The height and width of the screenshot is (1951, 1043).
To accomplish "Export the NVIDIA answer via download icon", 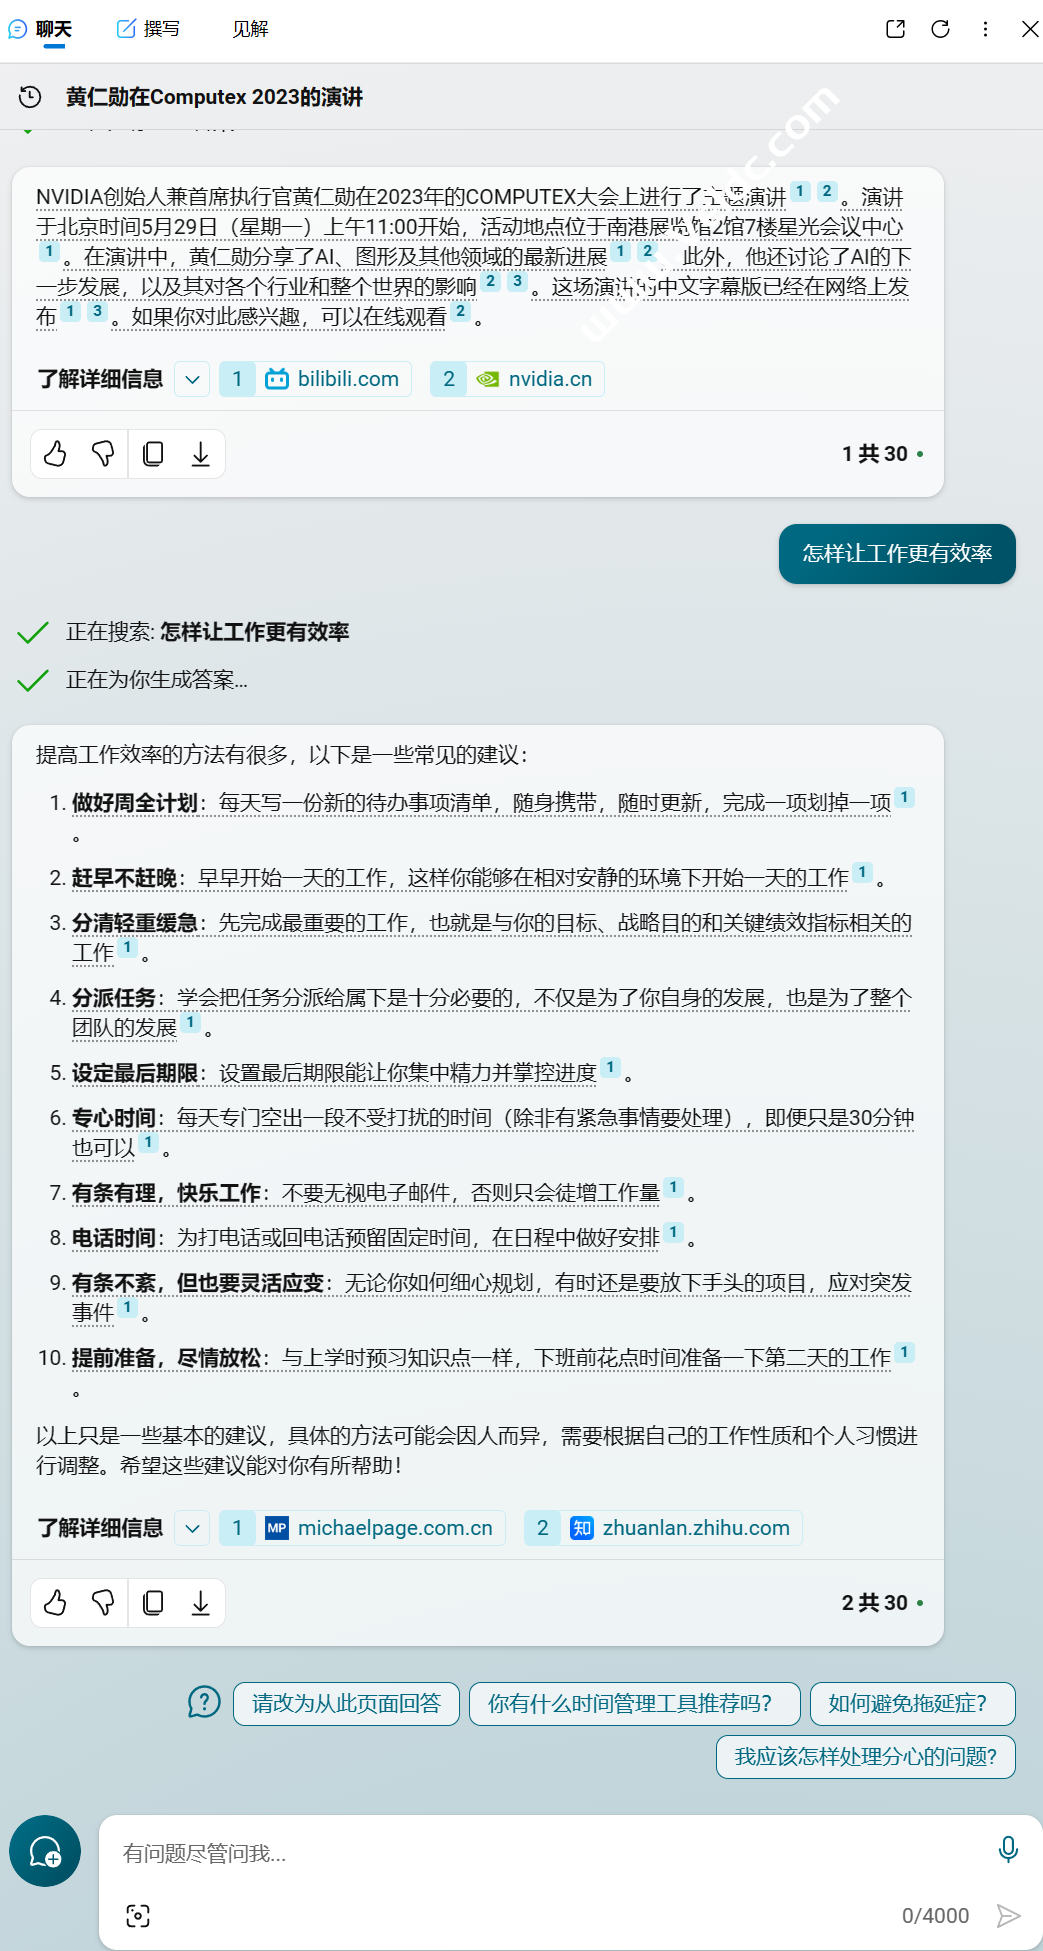I will 200,454.
